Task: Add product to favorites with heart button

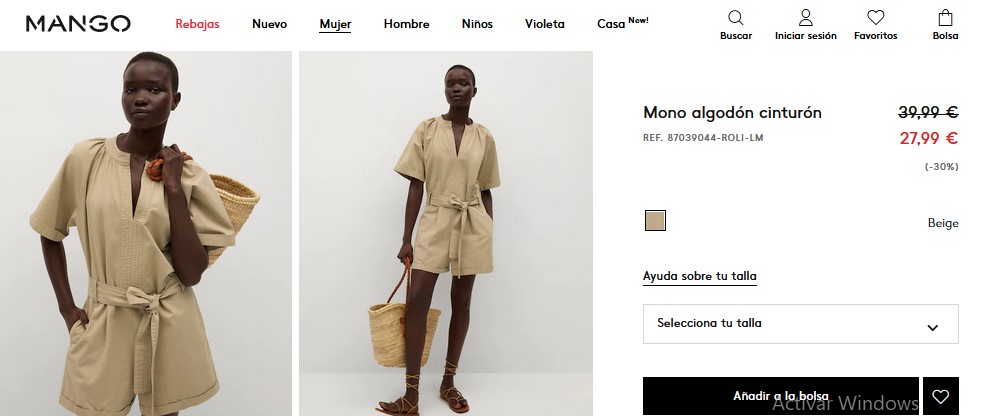Action: tap(941, 396)
